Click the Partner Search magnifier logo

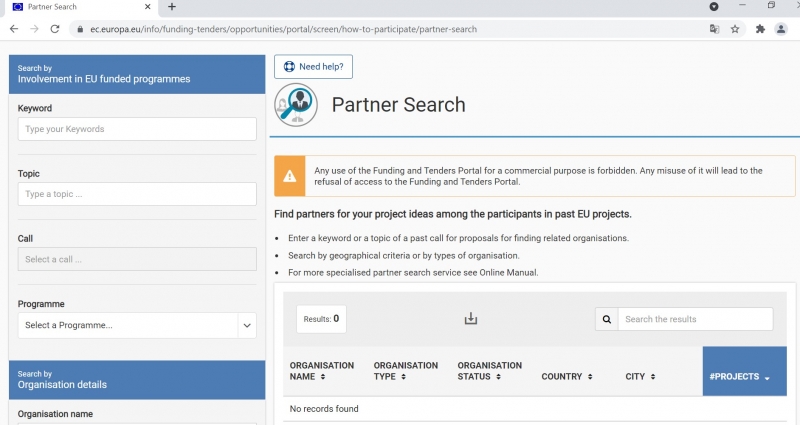pos(296,105)
